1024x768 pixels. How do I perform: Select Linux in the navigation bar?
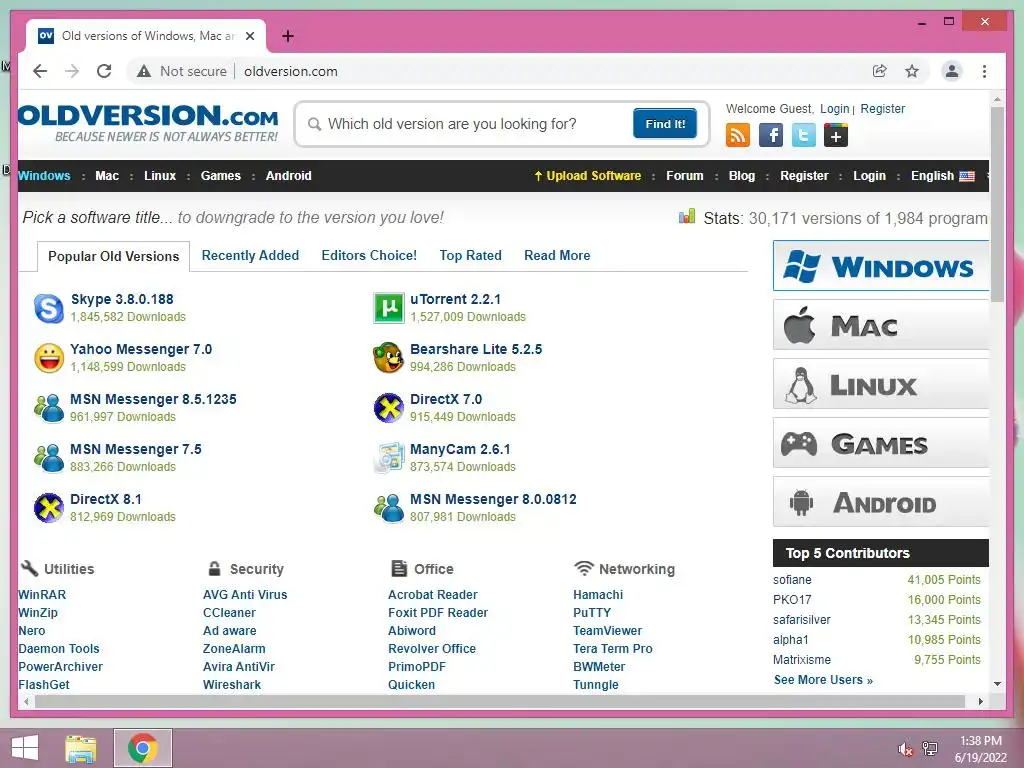coord(160,176)
